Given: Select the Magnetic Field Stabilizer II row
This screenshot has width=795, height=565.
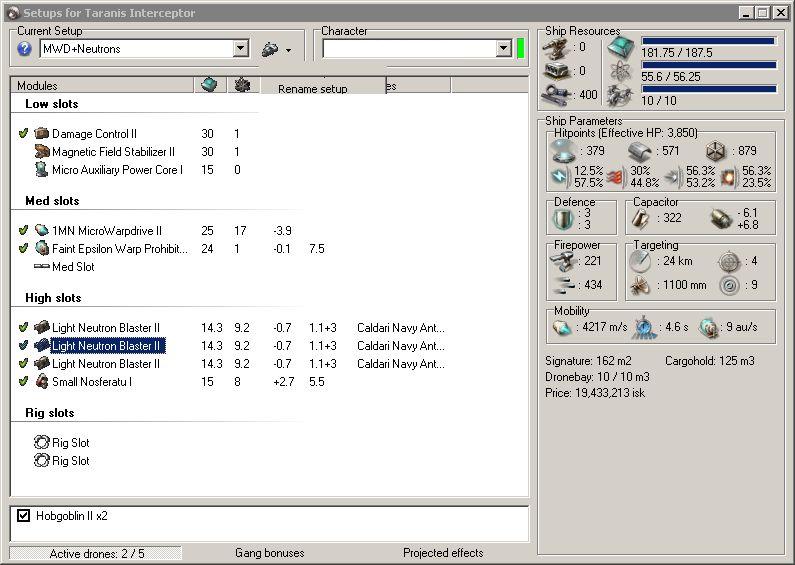Looking at the screenshot, I should 114,152.
